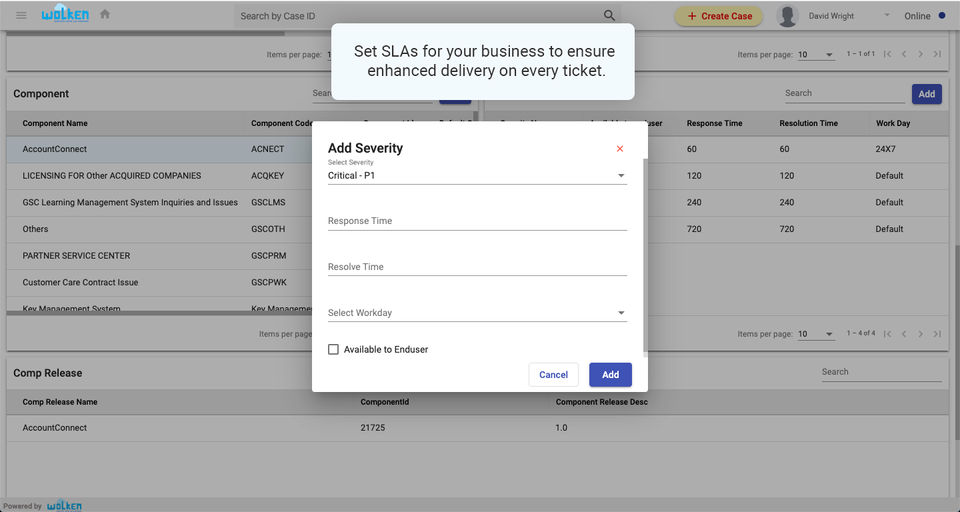Click the David Wright user avatar
The width and height of the screenshot is (960, 512).
(x=788, y=16)
